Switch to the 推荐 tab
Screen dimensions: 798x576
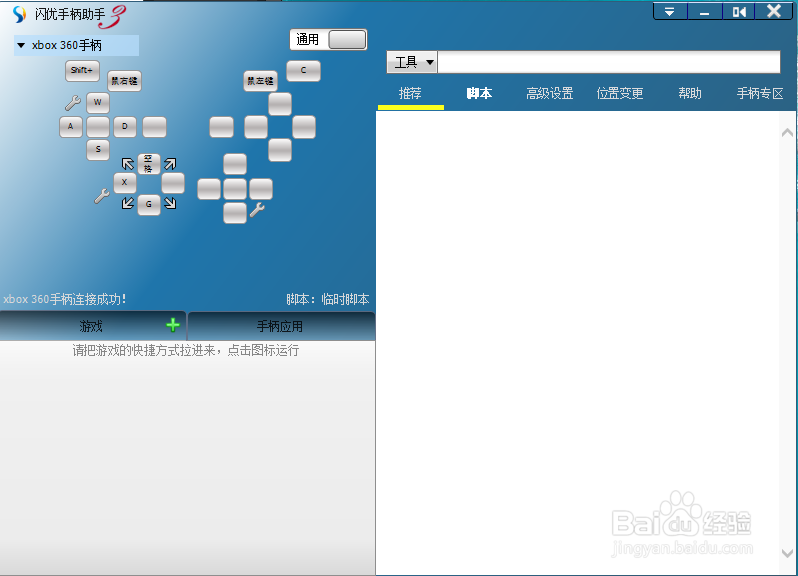(410, 94)
